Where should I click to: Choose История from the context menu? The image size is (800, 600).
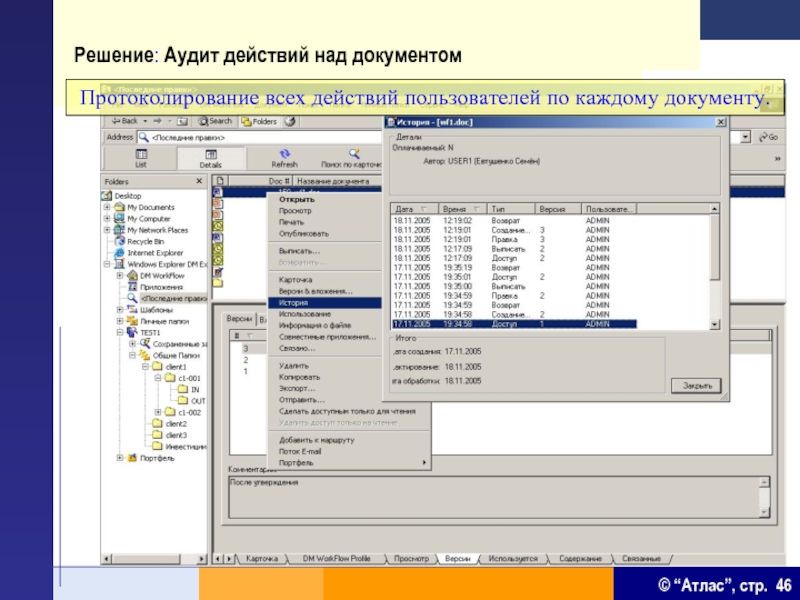pyautogui.click(x=294, y=301)
